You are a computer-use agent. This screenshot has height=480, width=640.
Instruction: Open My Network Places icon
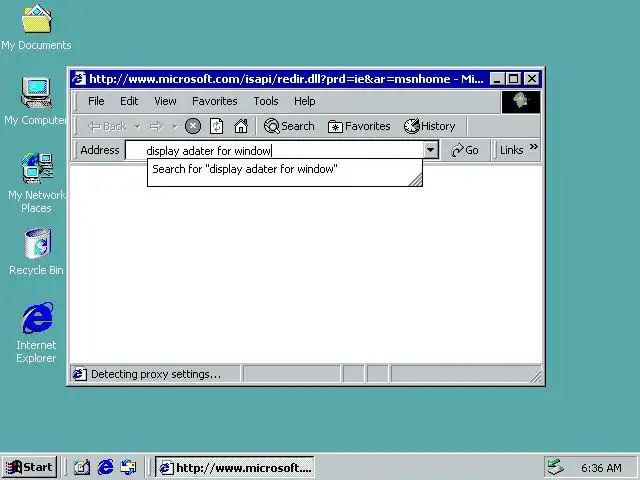tap(37, 182)
